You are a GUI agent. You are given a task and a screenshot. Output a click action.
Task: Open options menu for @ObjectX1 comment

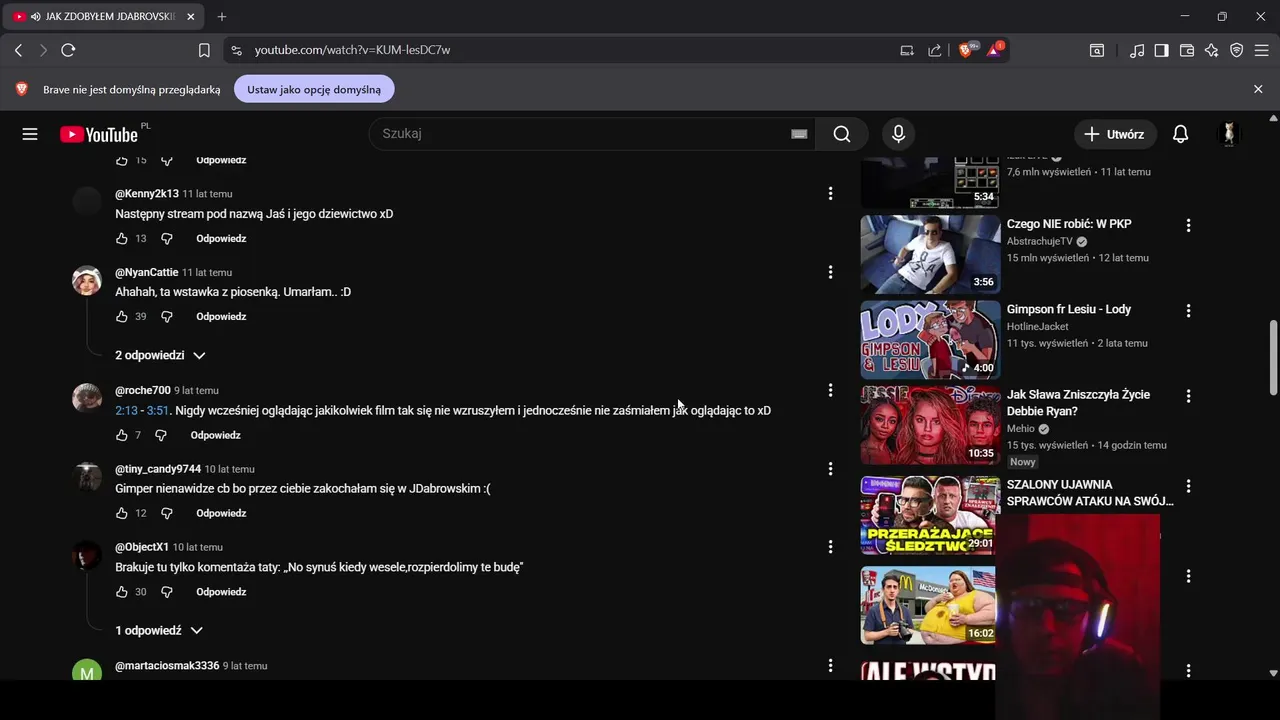point(830,547)
